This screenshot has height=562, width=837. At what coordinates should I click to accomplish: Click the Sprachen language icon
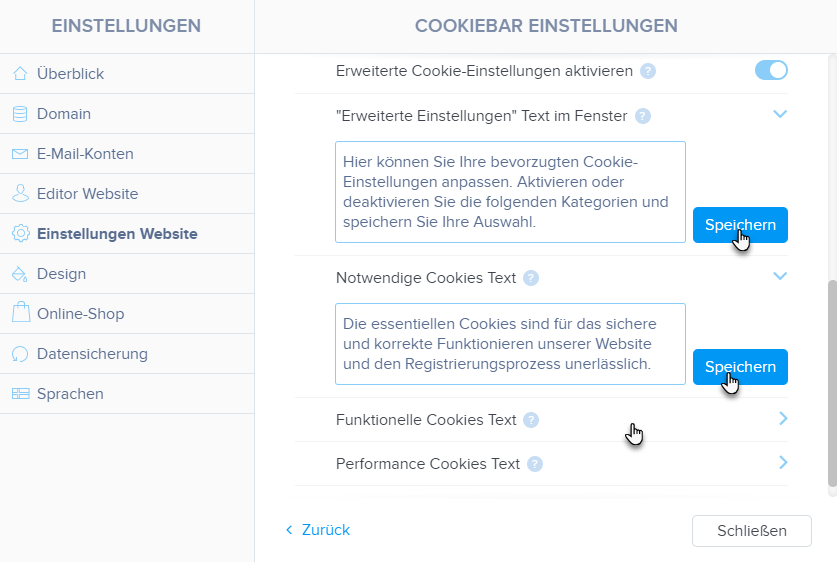(x=20, y=394)
